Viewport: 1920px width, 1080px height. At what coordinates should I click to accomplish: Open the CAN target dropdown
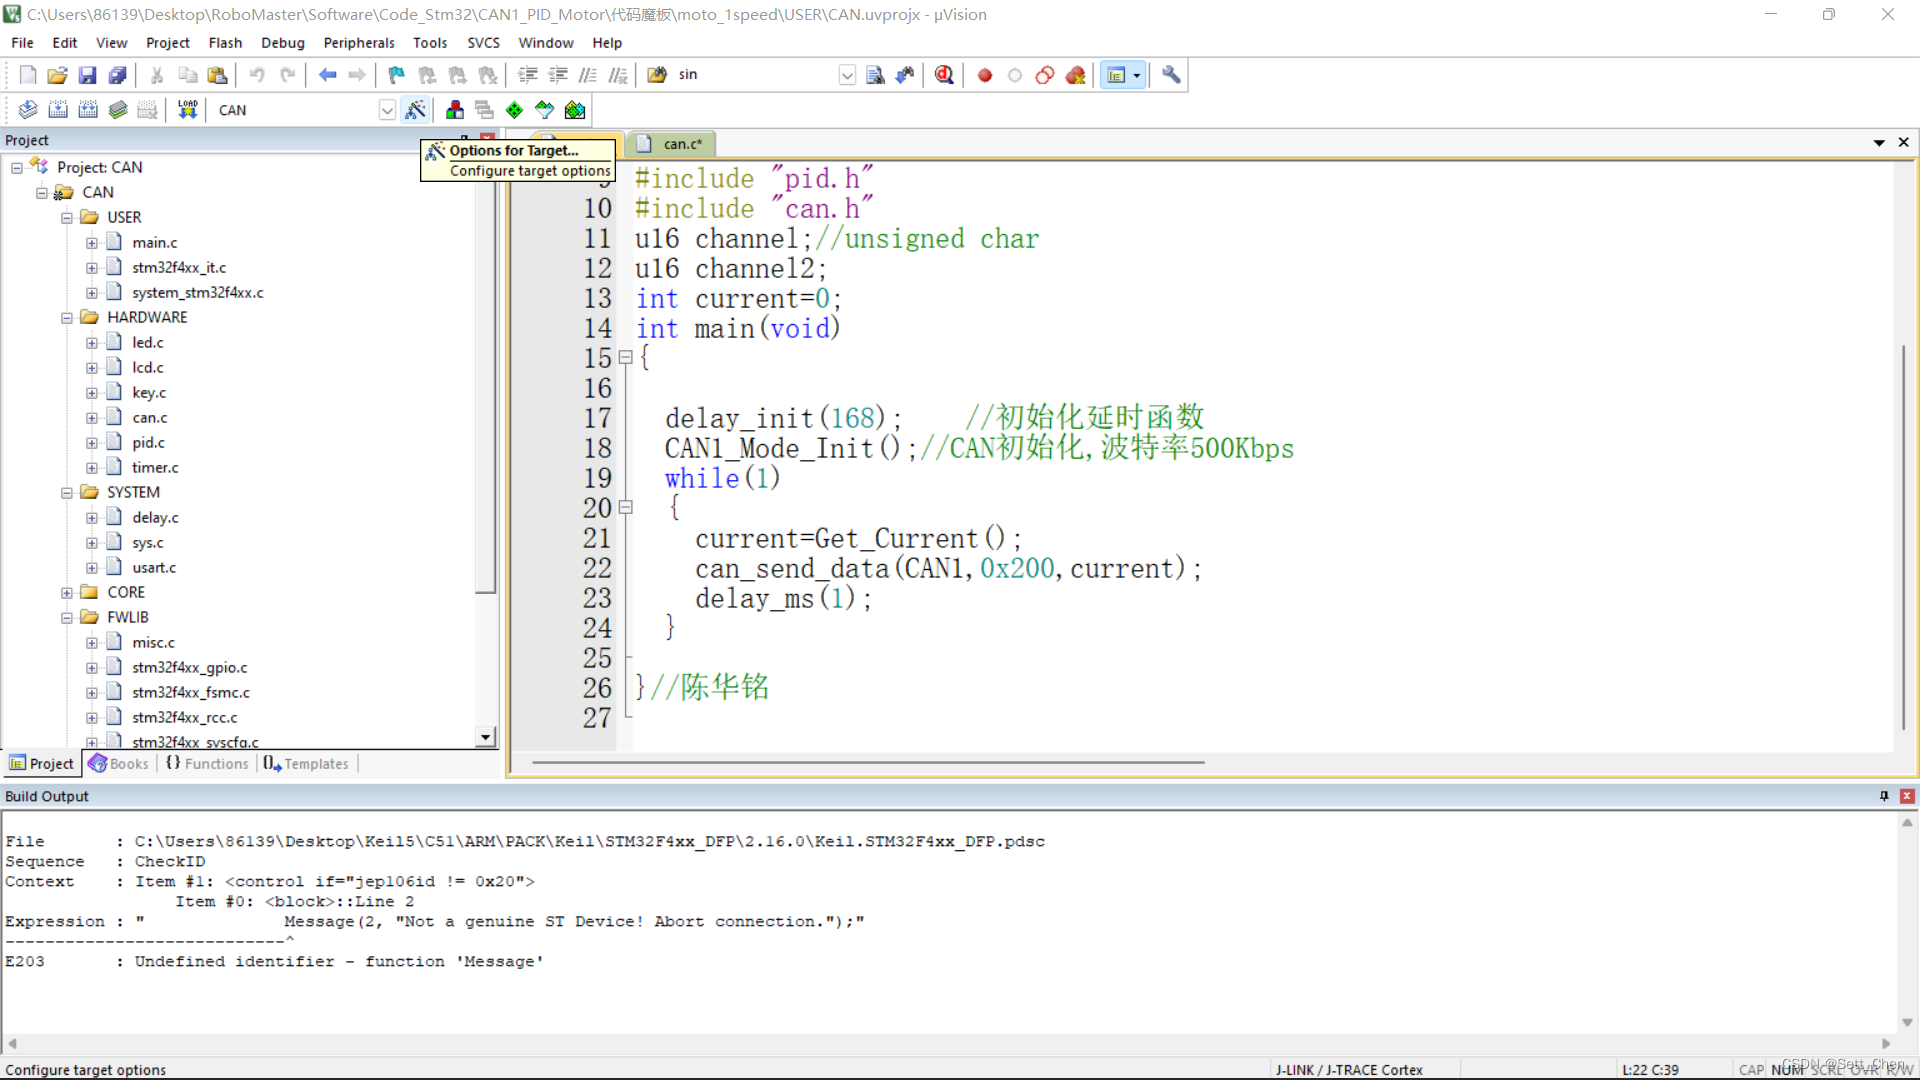point(387,110)
